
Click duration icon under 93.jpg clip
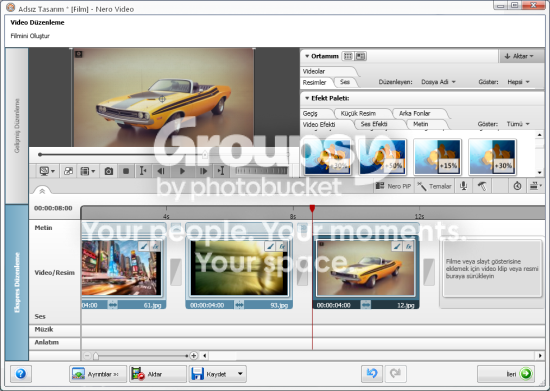click(x=239, y=305)
